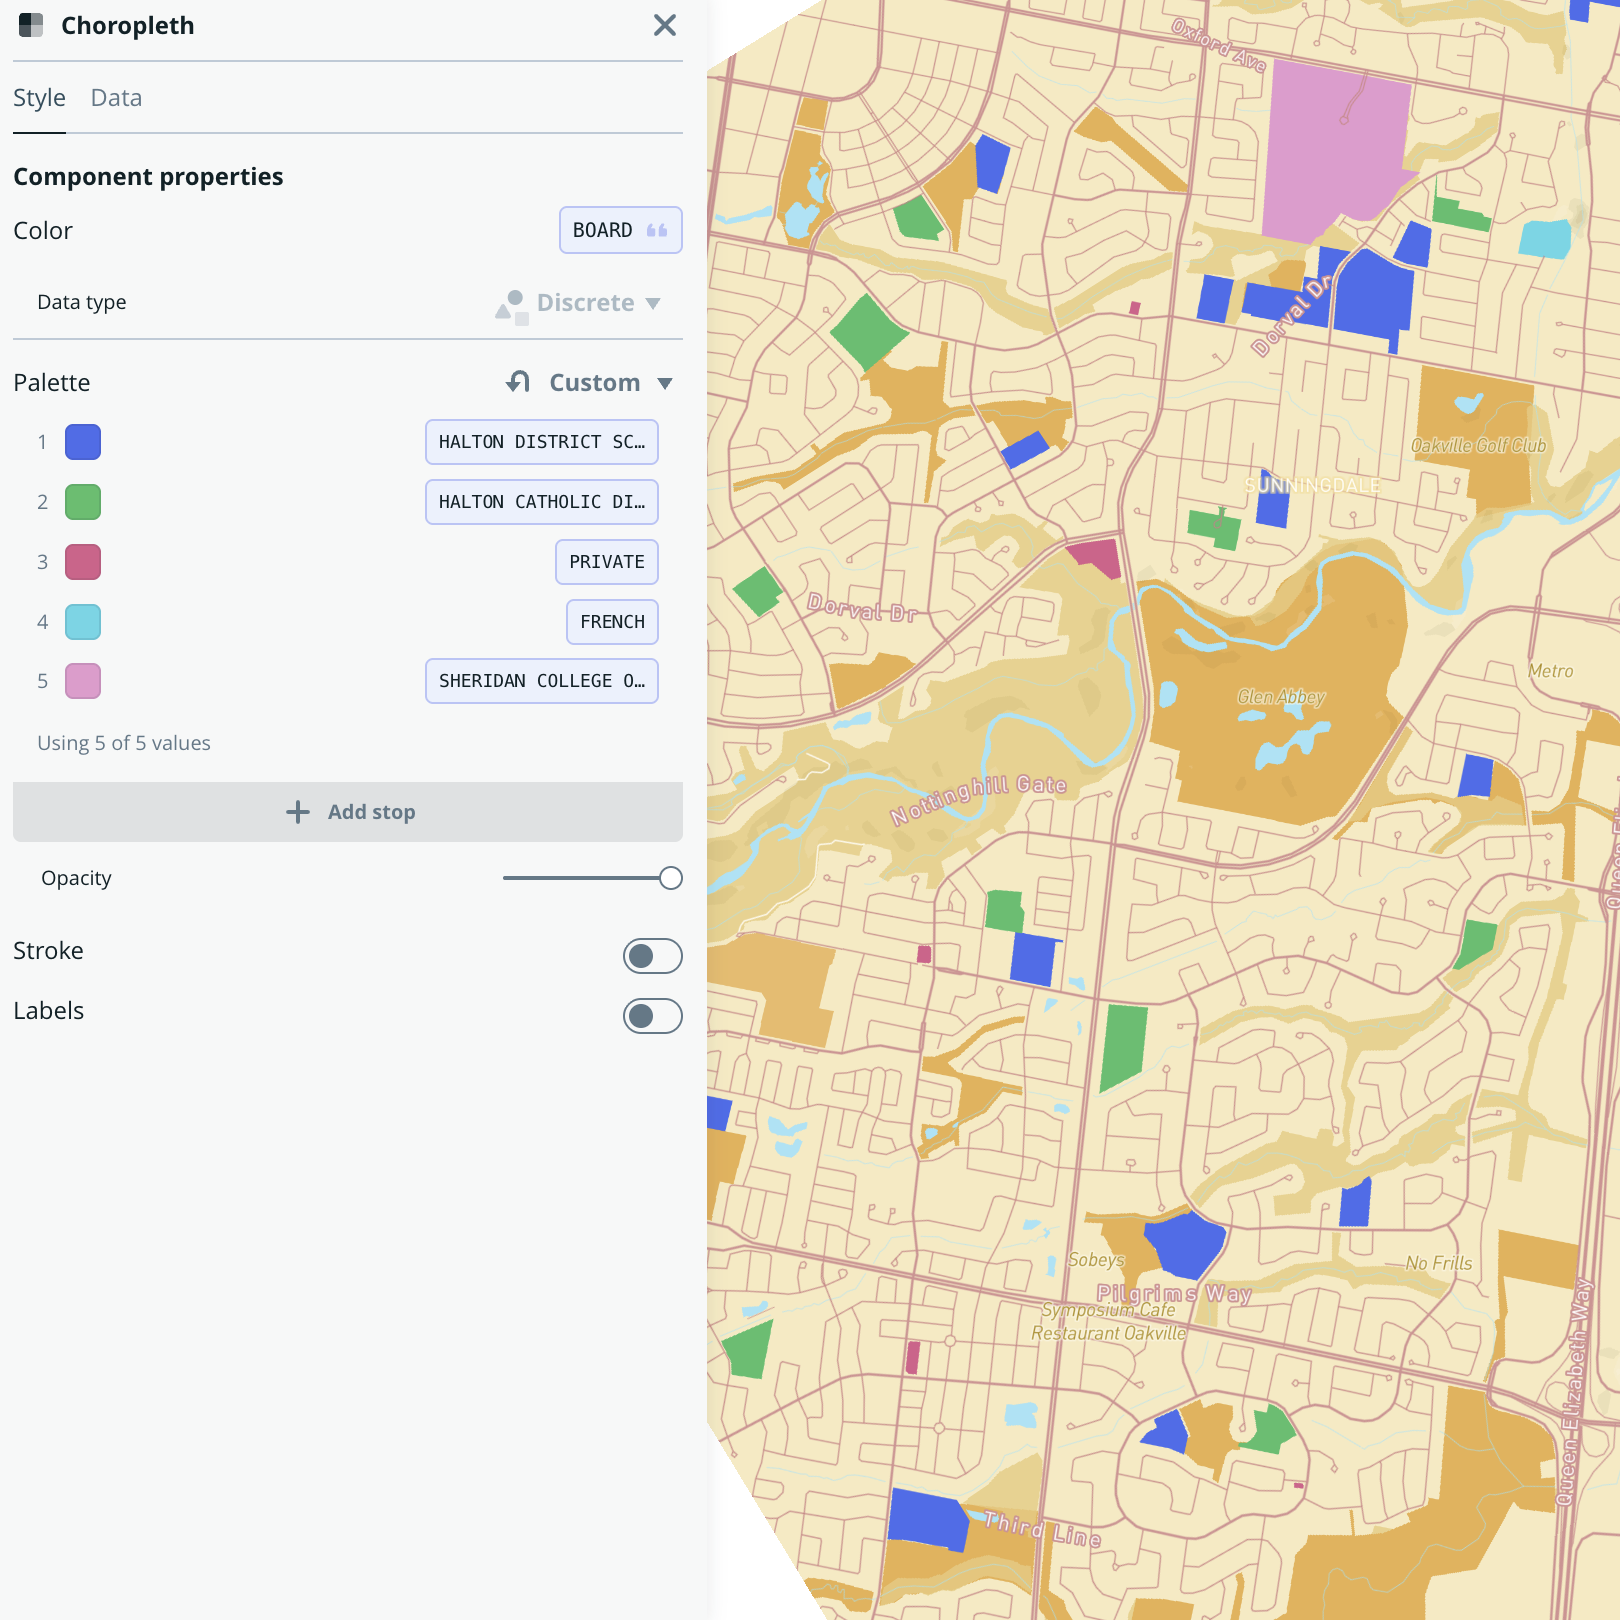Screen dimensions: 1620x1620
Task: Click the Choropleth component icon in panel header
Action: tap(30, 26)
